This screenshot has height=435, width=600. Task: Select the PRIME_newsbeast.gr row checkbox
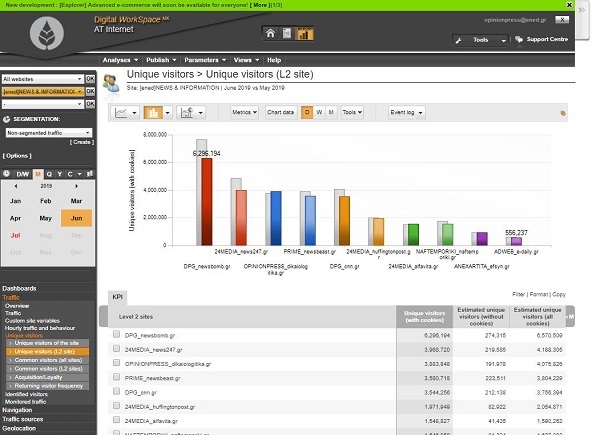tap(115, 379)
